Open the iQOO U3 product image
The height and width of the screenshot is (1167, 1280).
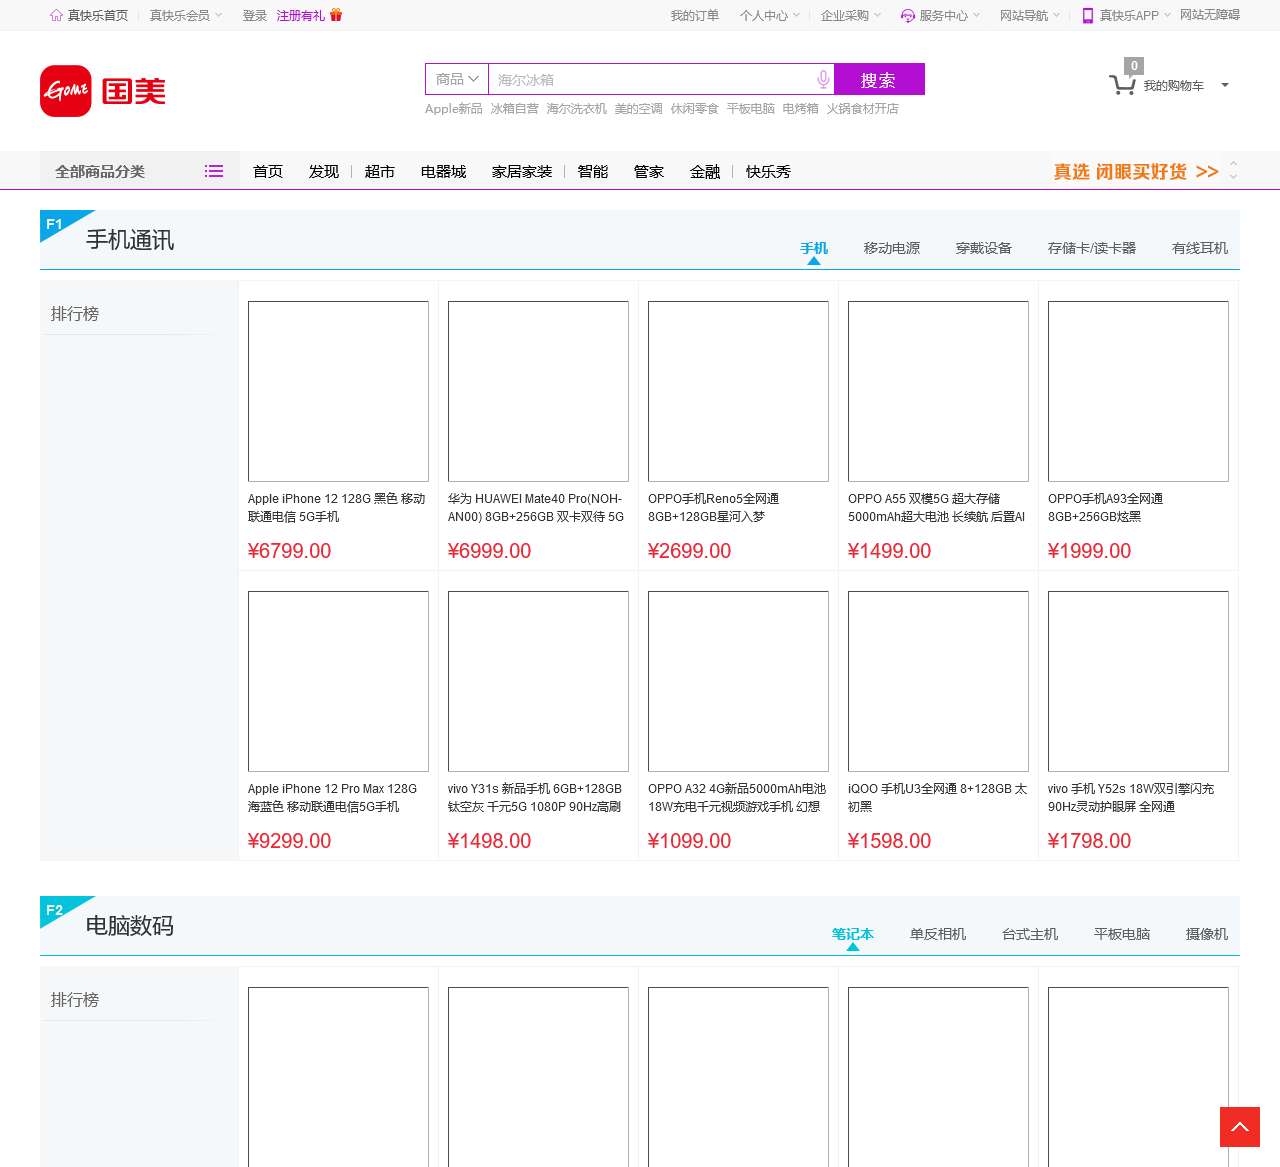click(938, 681)
